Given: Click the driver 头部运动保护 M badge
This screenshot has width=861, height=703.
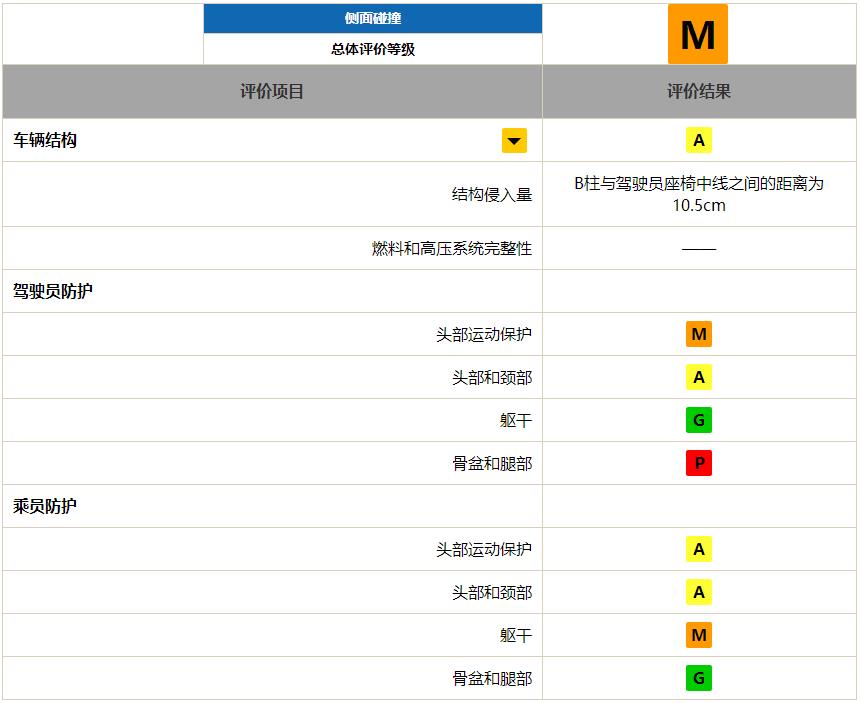Looking at the screenshot, I should tap(698, 334).
